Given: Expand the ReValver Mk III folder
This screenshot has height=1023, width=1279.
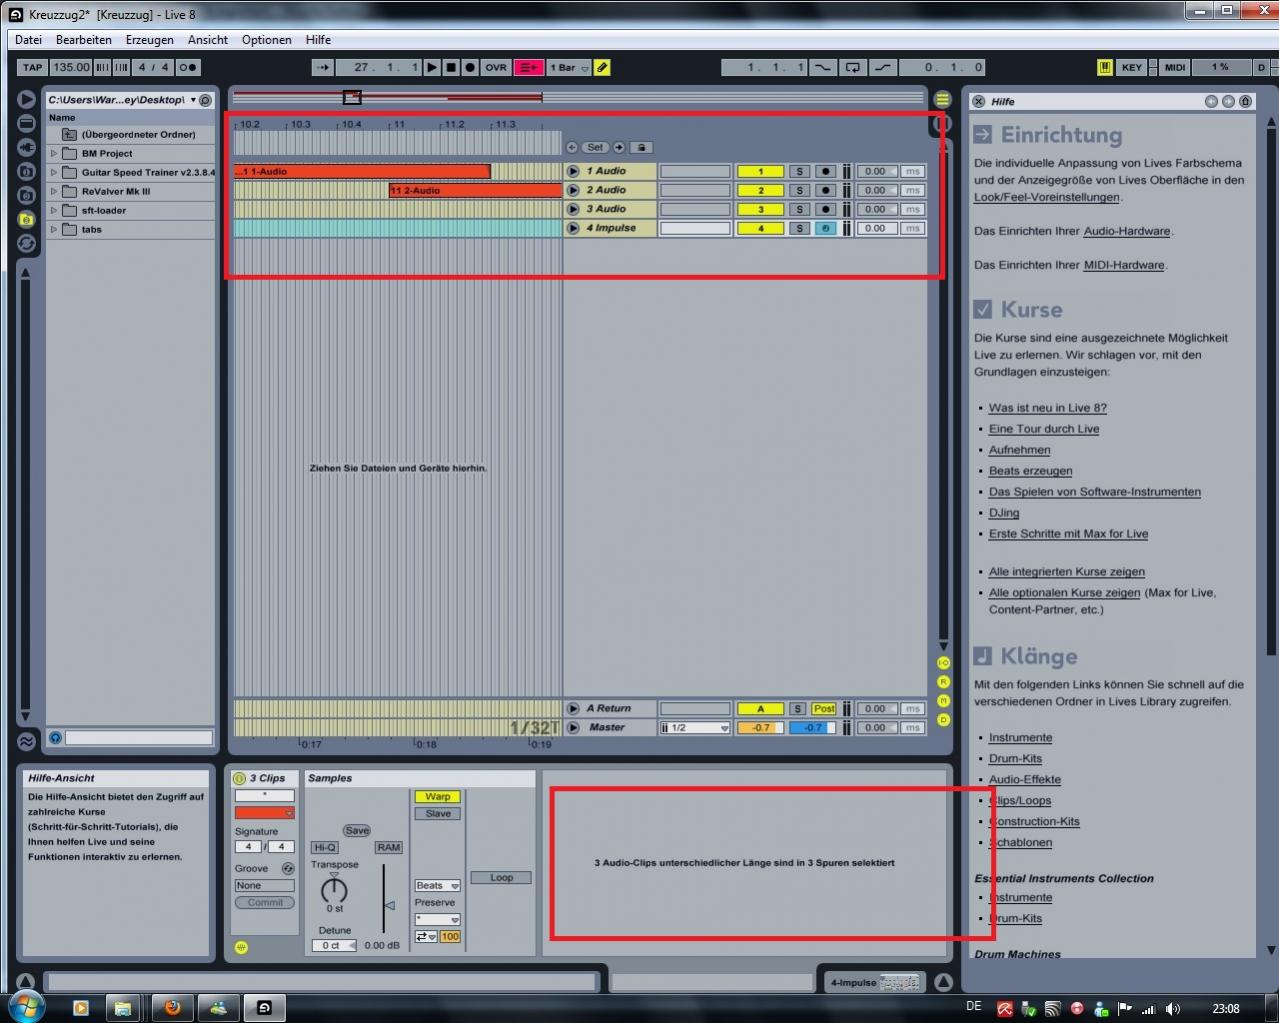Looking at the screenshot, I should coord(54,191).
